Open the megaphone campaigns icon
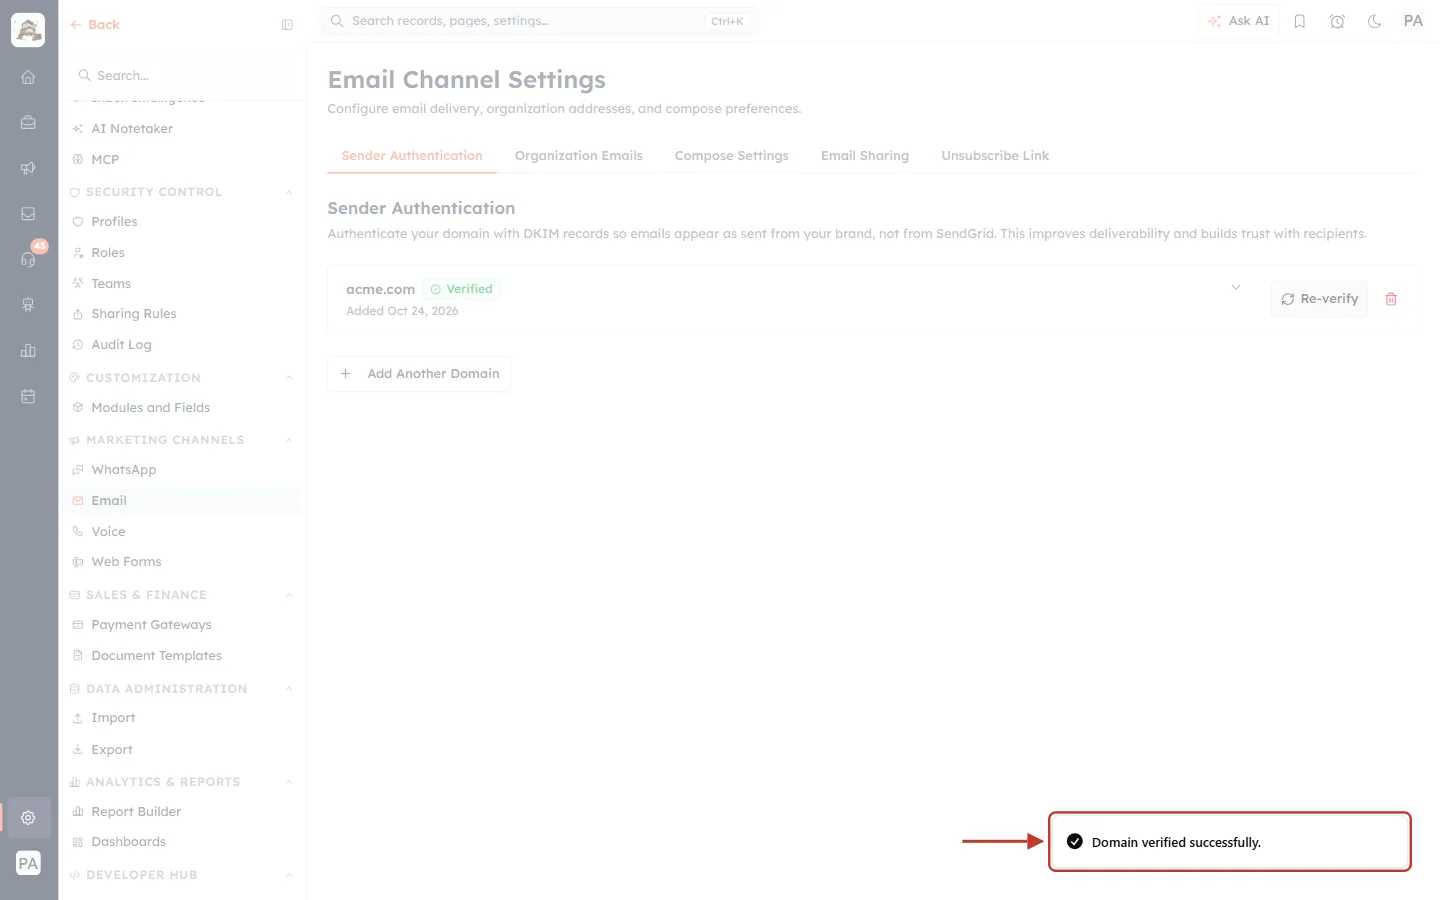 coord(28,168)
